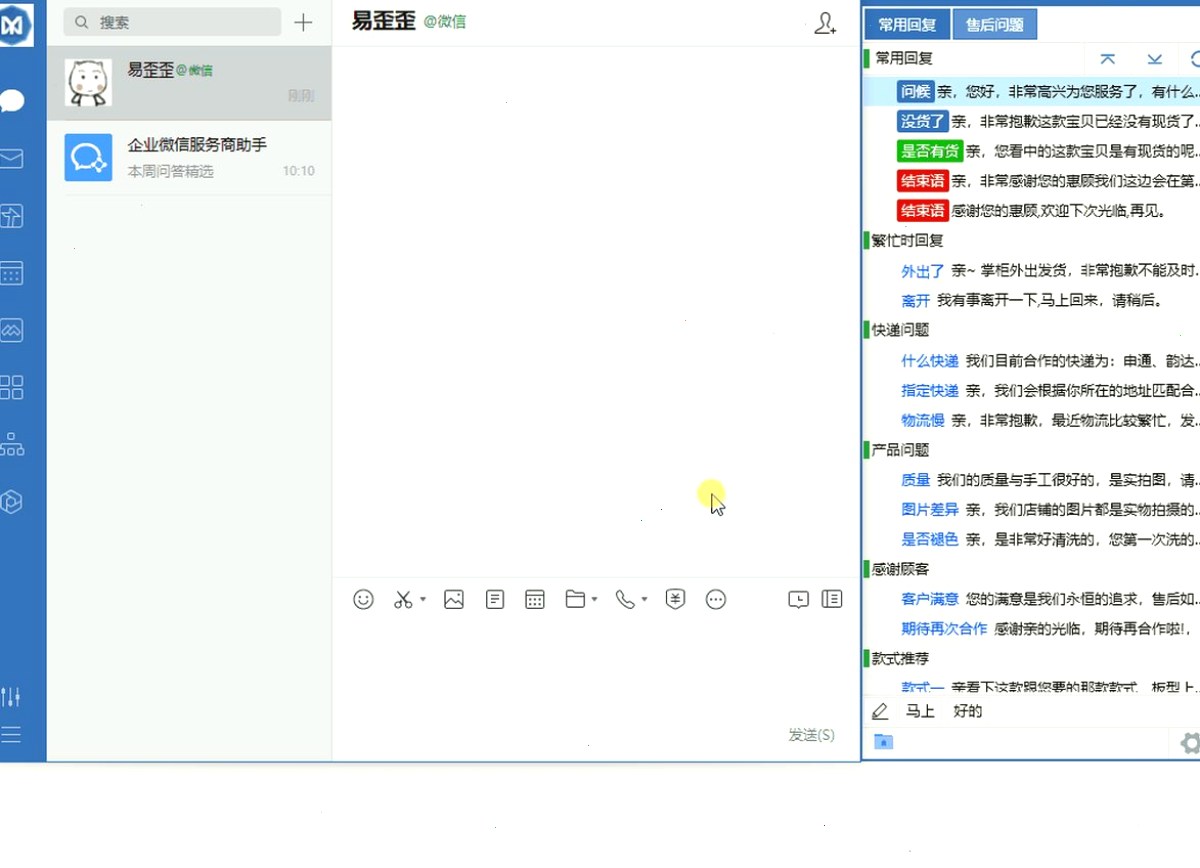This screenshot has width=1200, height=868.
Task: Collapse the 常用回复 group header
Action: point(904,59)
